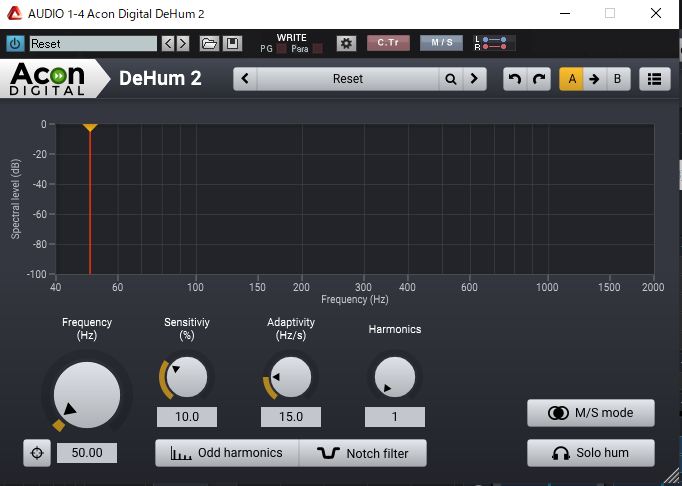Viewport: 682px width, 486px height.
Task: Toggle the plugin power bypass button
Action: [15, 44]
